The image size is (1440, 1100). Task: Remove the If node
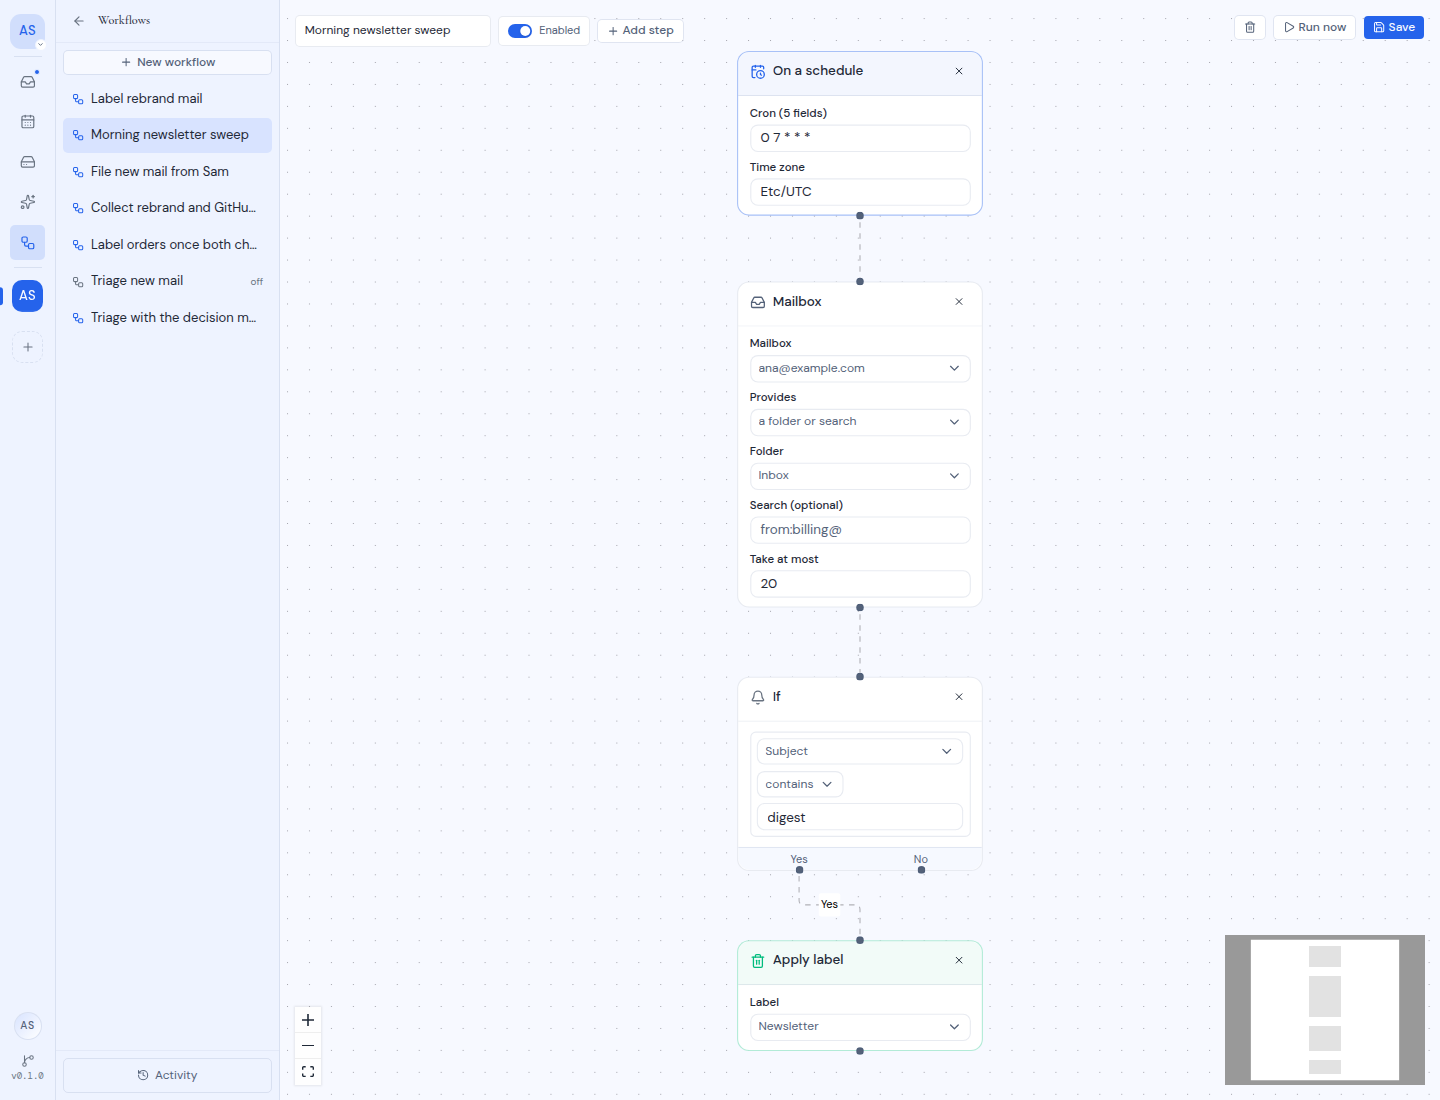point(959,697)
